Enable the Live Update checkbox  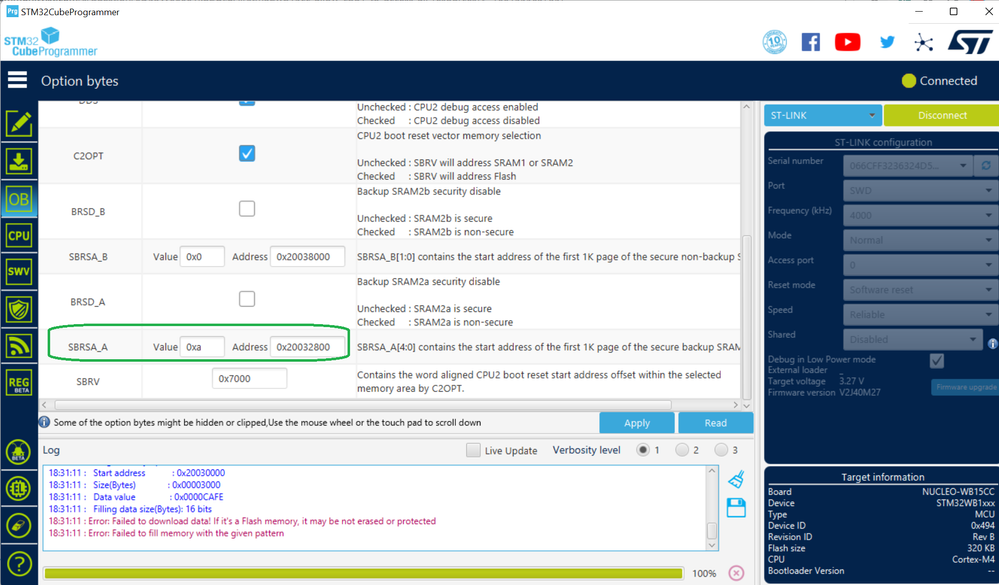[473, 450]
